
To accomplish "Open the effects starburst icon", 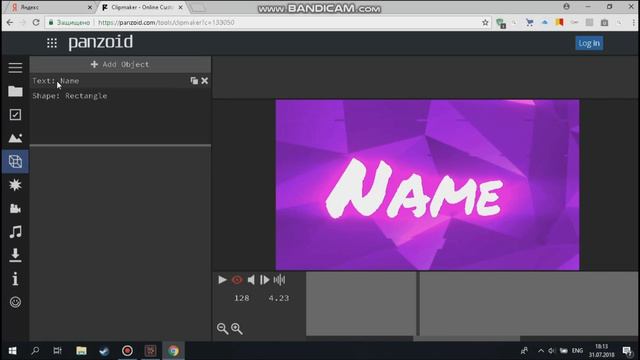I will 15,185.
